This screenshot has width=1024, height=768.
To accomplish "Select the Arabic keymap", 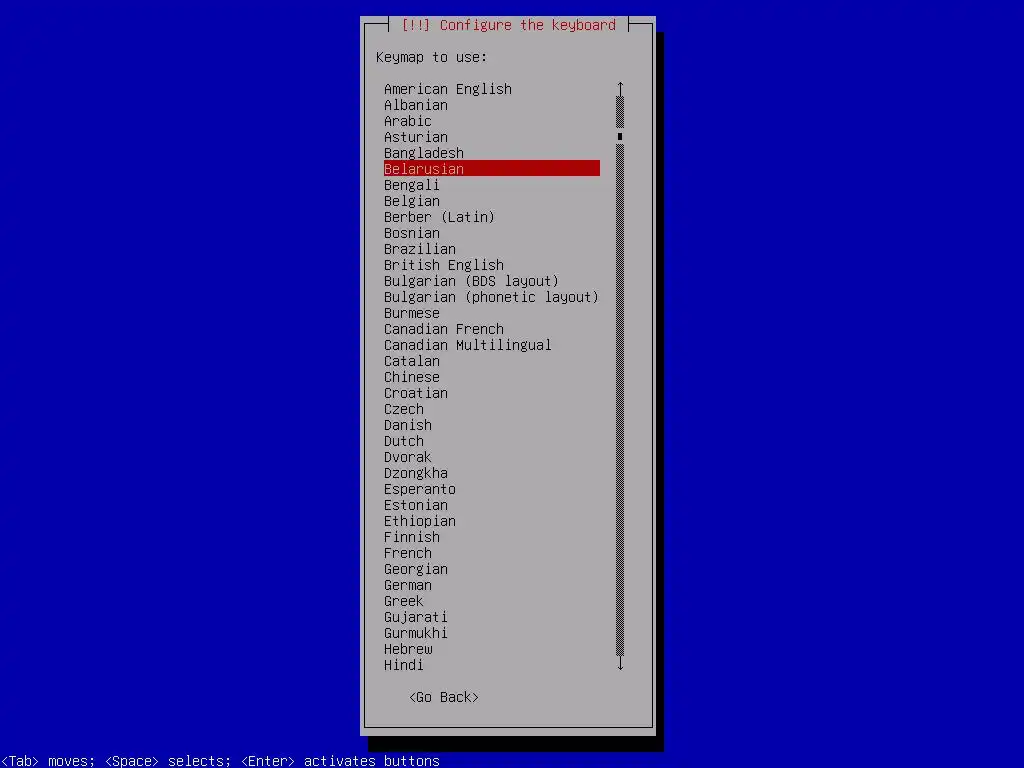I will [492, 121].
